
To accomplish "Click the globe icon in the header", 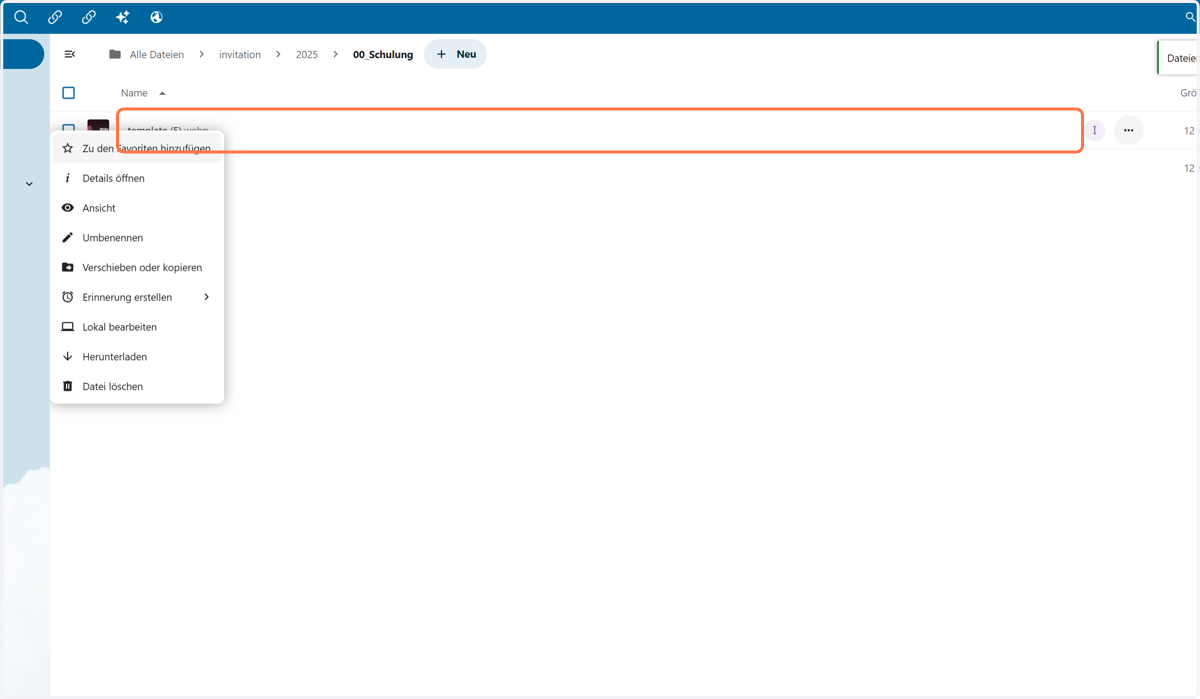I will 156,17.
